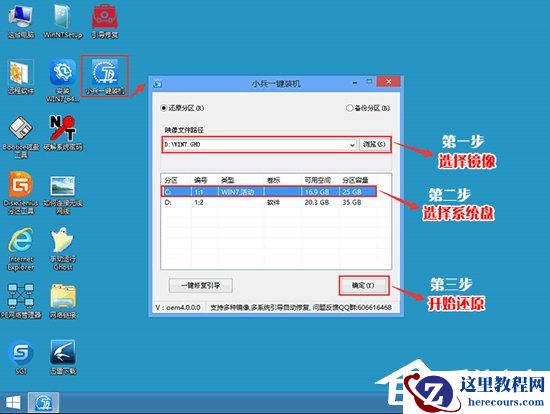Click the 20.3 GB free space cell
The width and height of the screenshot is (550, 414).
(x=317, y=202)
